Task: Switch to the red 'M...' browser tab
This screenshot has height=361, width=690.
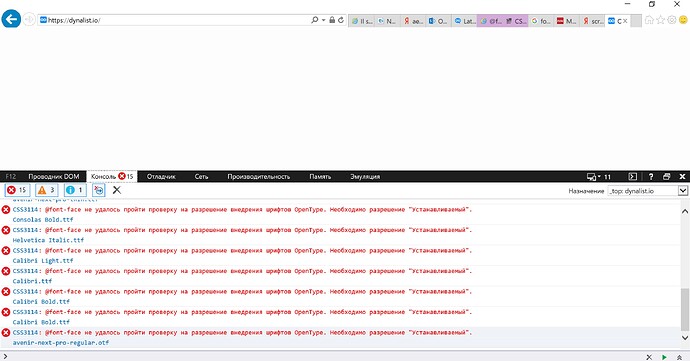Action: point(566,21)
